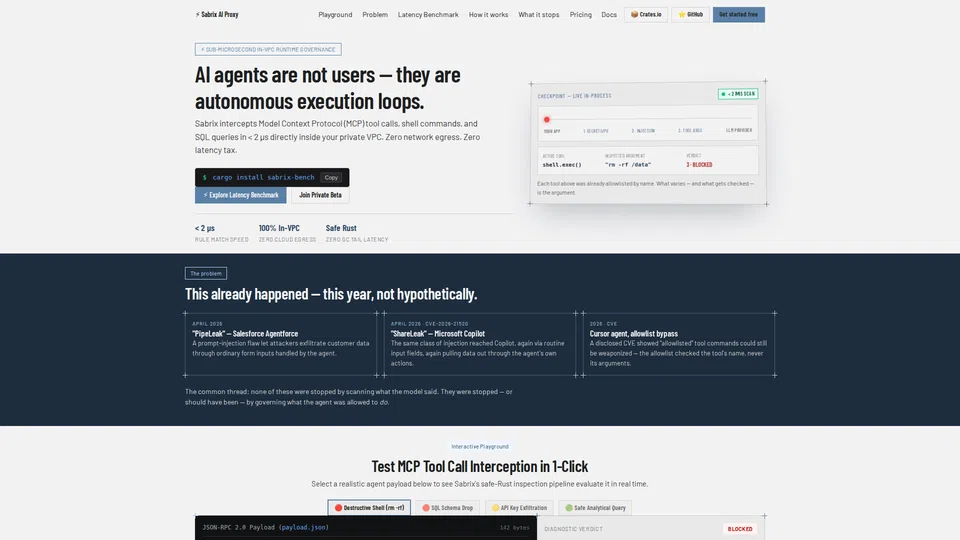The height and width of the screenshot is (540, 960).
Task: Click the '3 · BLOCKED' verdict text
Action: click(x=699, y=165)
